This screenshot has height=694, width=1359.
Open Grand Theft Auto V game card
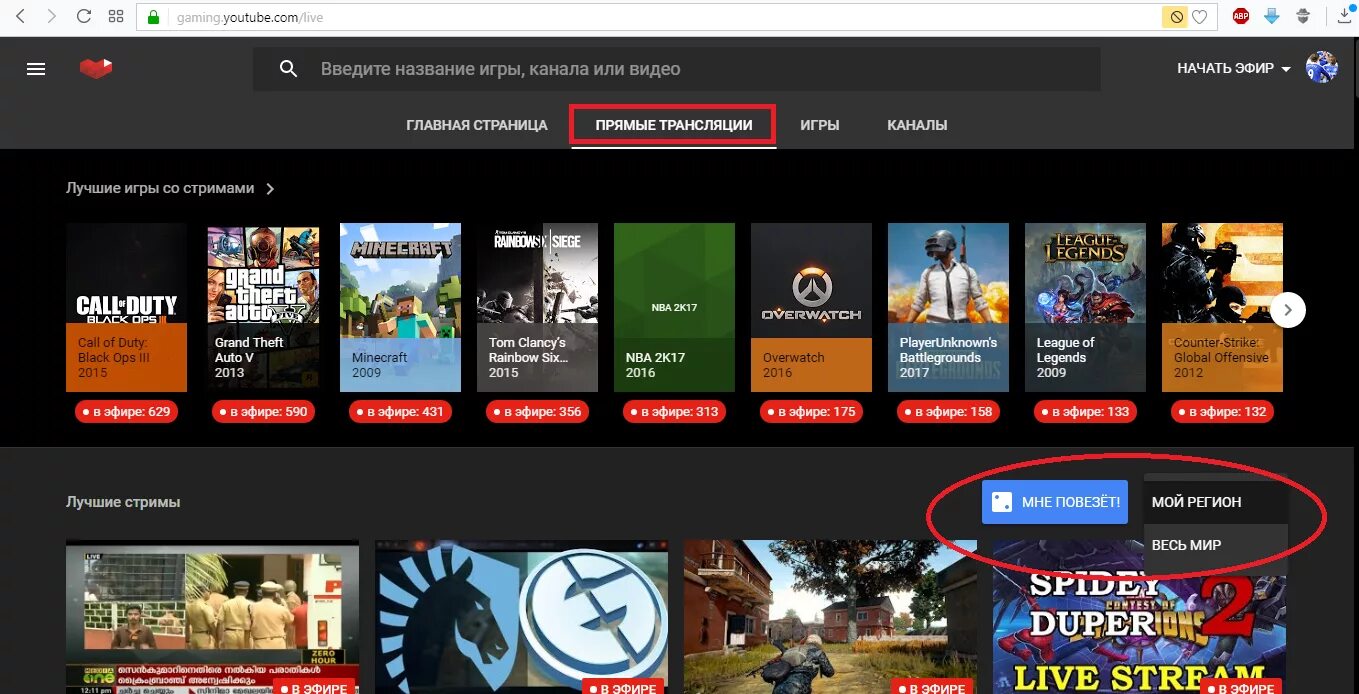[264, 307]
